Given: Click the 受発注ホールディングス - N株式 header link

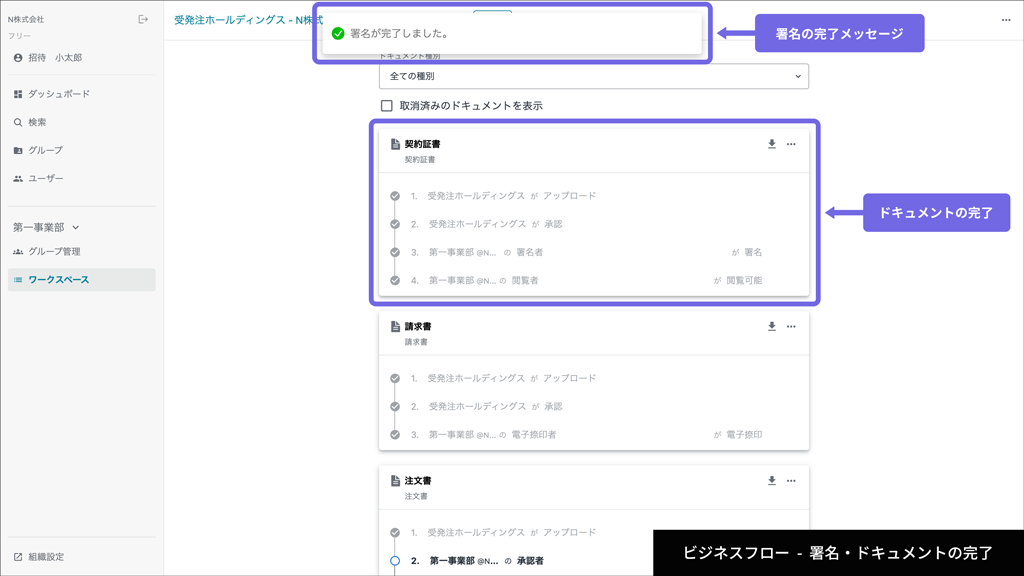Looking at the screenshot, I should click(x=248, y=20).
